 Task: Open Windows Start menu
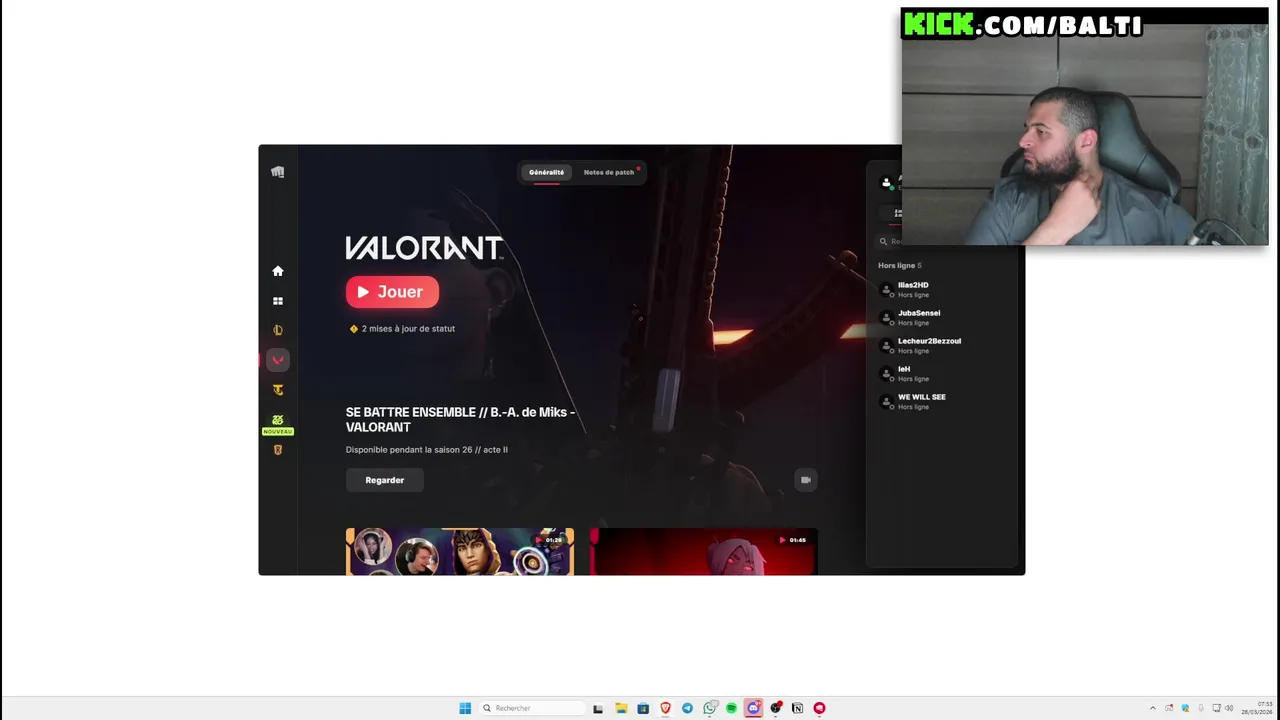(x=465, y=708)
